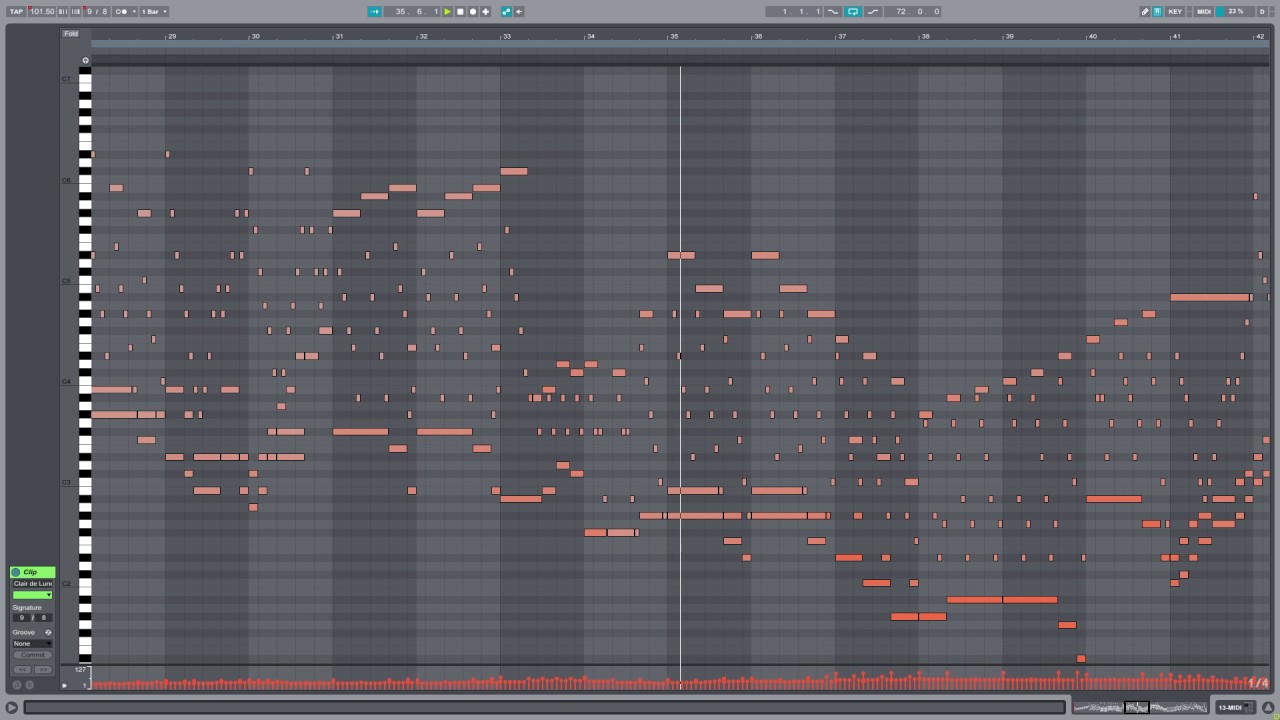Screen dimensions: 1280x720
Task: Nudge clip backward with << button
Action: click(x=22, y=669)
